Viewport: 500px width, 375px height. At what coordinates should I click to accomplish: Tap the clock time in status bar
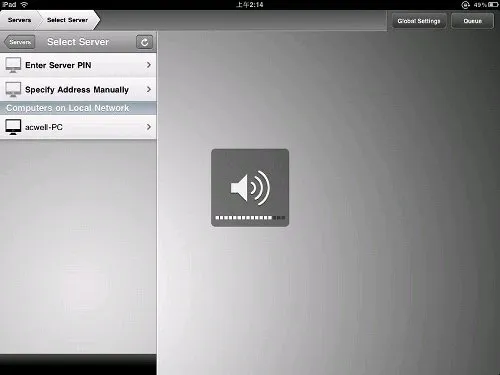(x=250, y=5)
